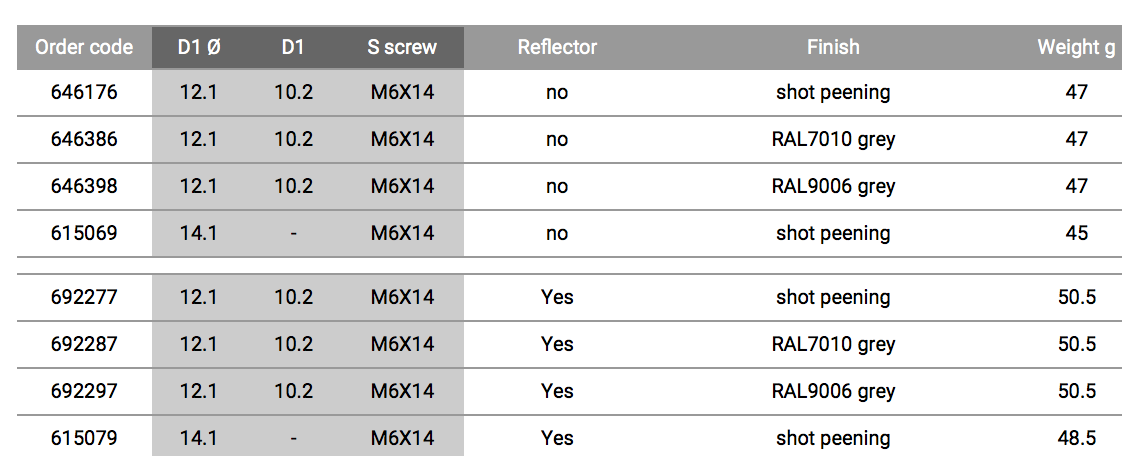The height and width of the screenshot is (456, 1122).
Task: Click the Order code column header
Action: 84,47
